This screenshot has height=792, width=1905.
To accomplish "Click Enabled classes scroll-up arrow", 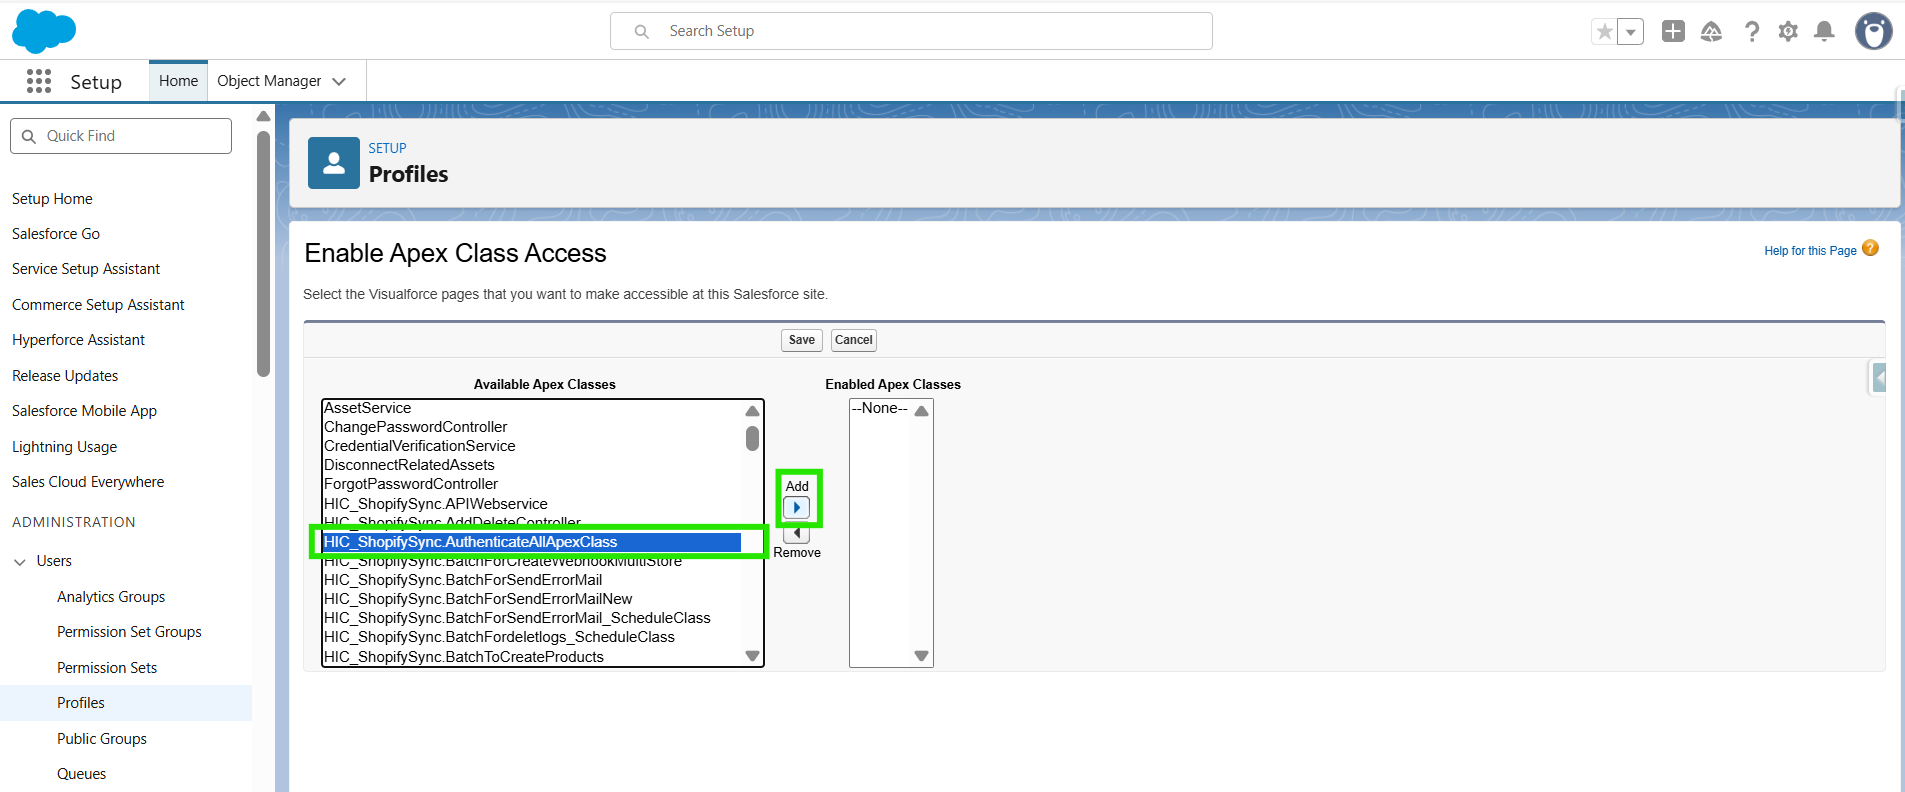I will coord(921,411).
